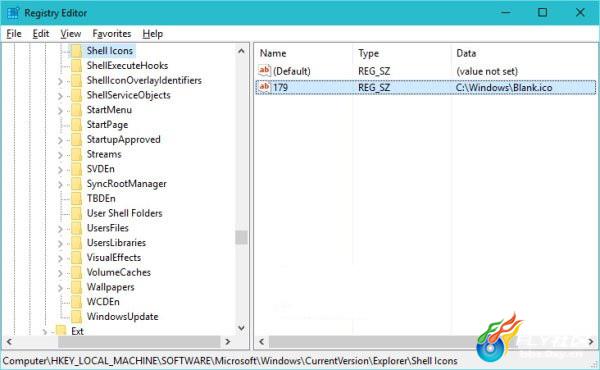Click the Wallpapers folder icon
The height and width of the screenshot is (370, 600).
77,287
